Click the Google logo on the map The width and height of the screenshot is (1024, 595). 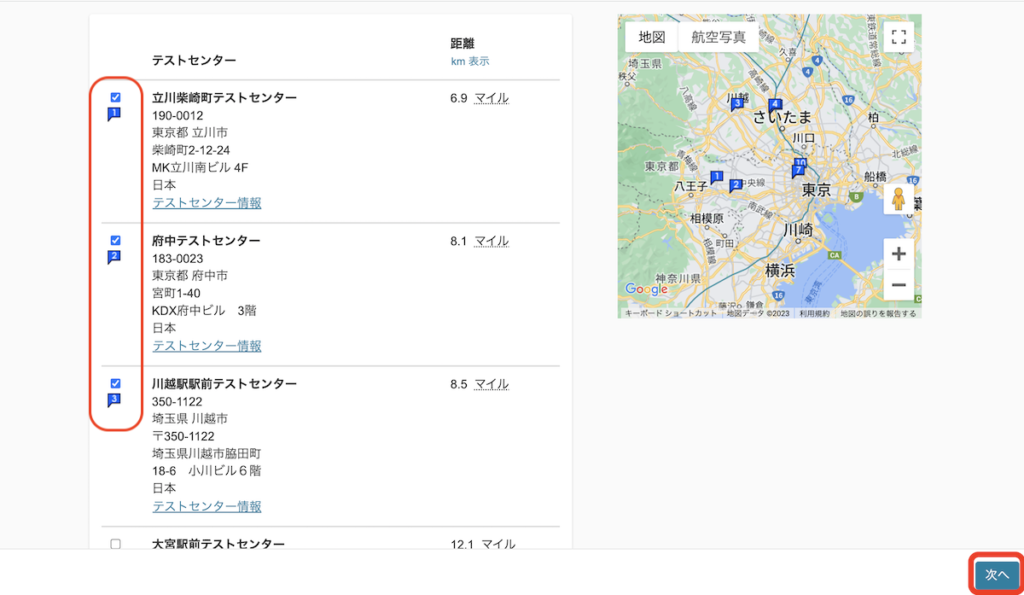[x=645, y=290]
